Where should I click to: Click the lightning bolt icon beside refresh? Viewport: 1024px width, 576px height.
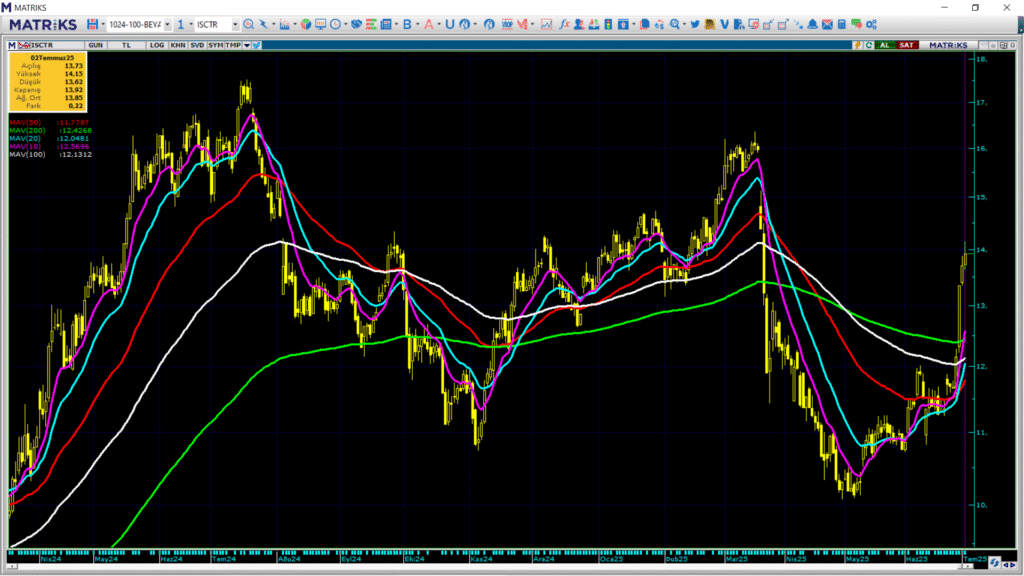coord(857,45)
